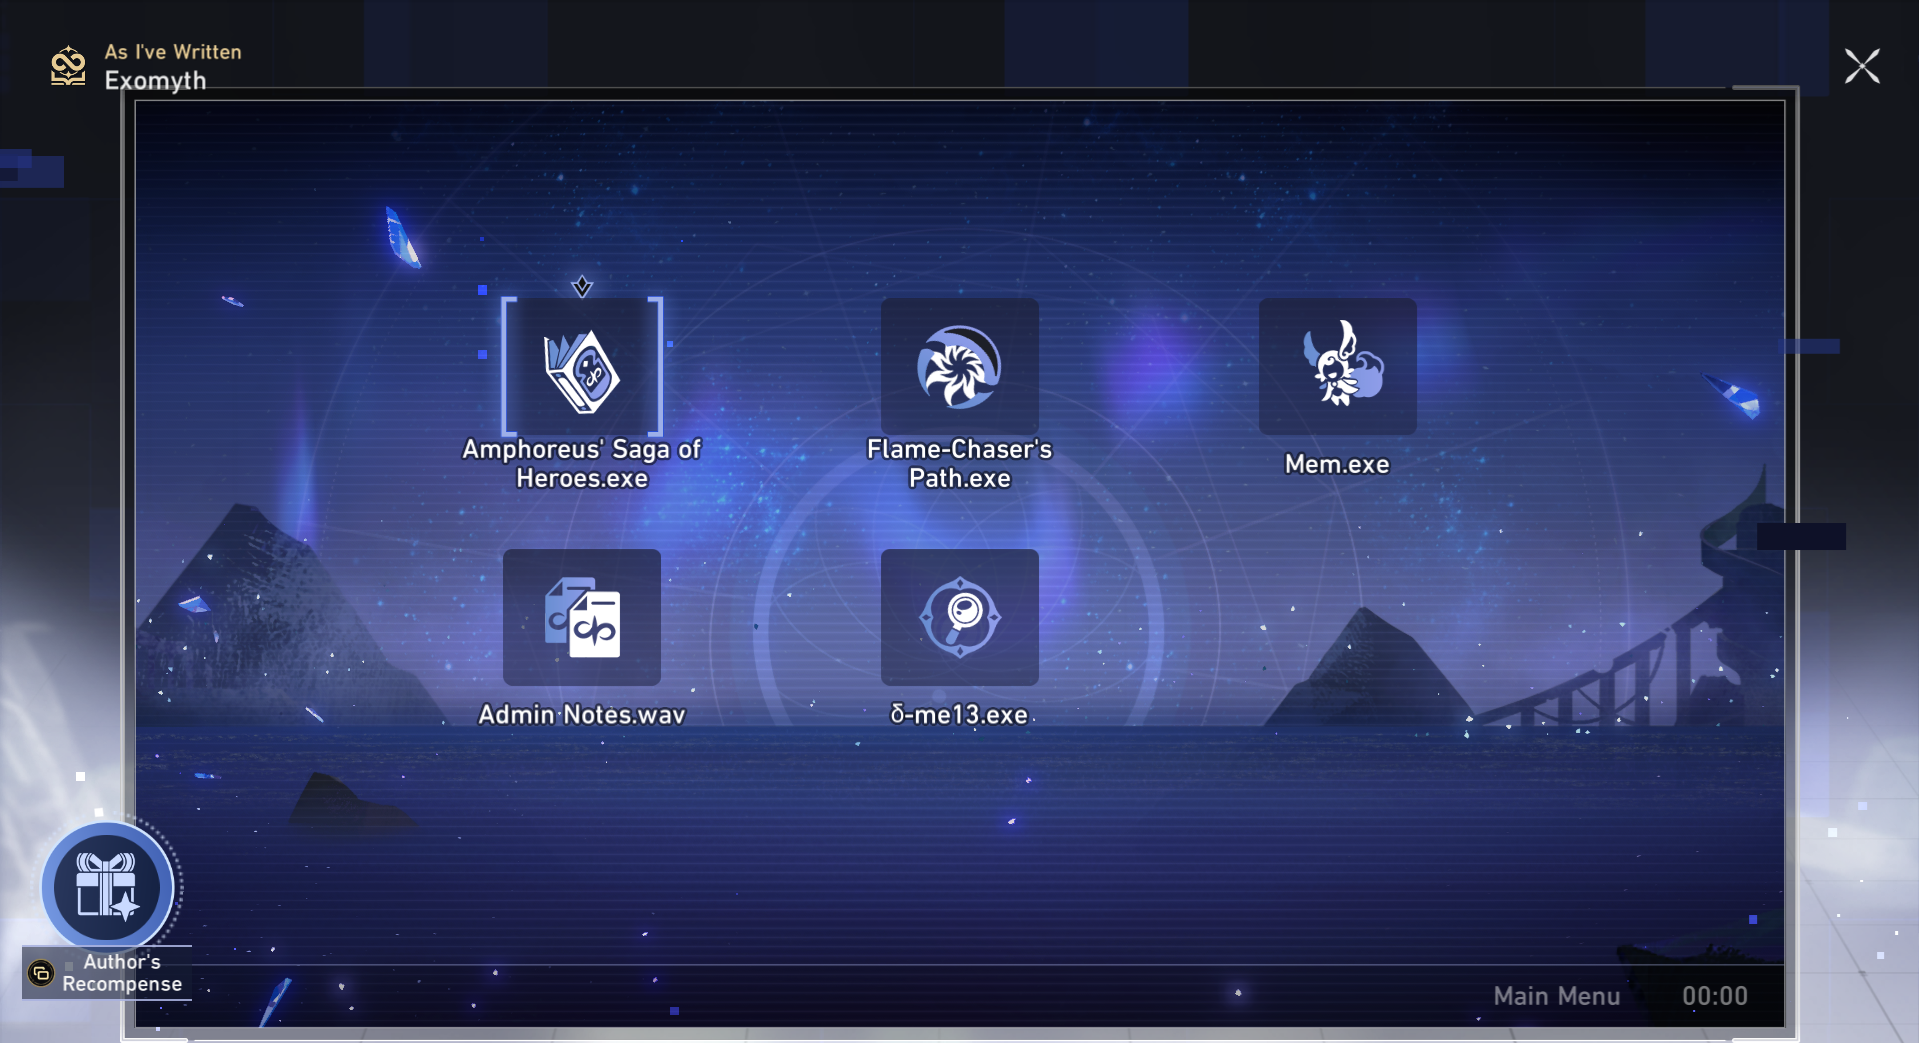The height and width of the screenshot is (1043, 1919).
Task: Open the Mem.exe character icon
Action: pos(1338,367)
